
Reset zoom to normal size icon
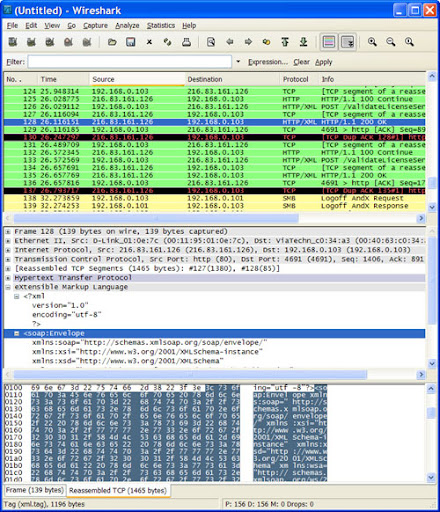click(x=409, y=42)
